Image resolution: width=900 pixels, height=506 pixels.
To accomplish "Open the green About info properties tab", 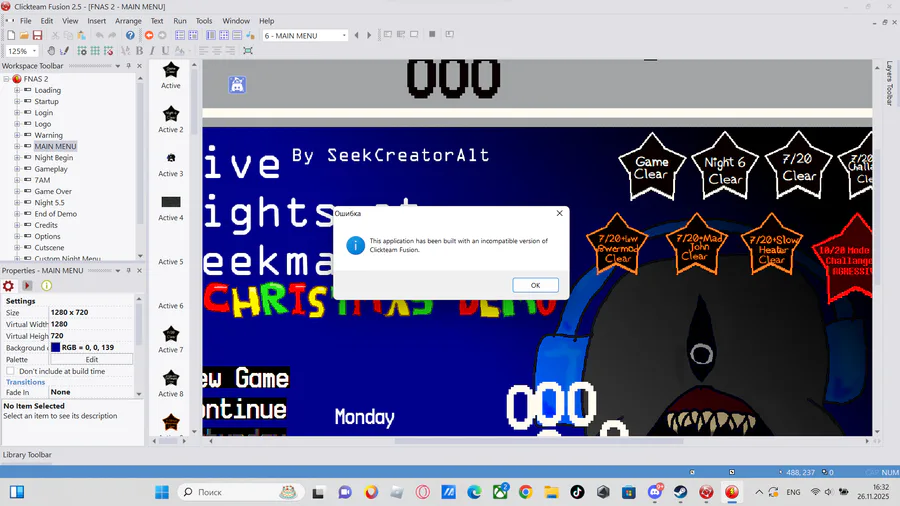I will [46, 286].
